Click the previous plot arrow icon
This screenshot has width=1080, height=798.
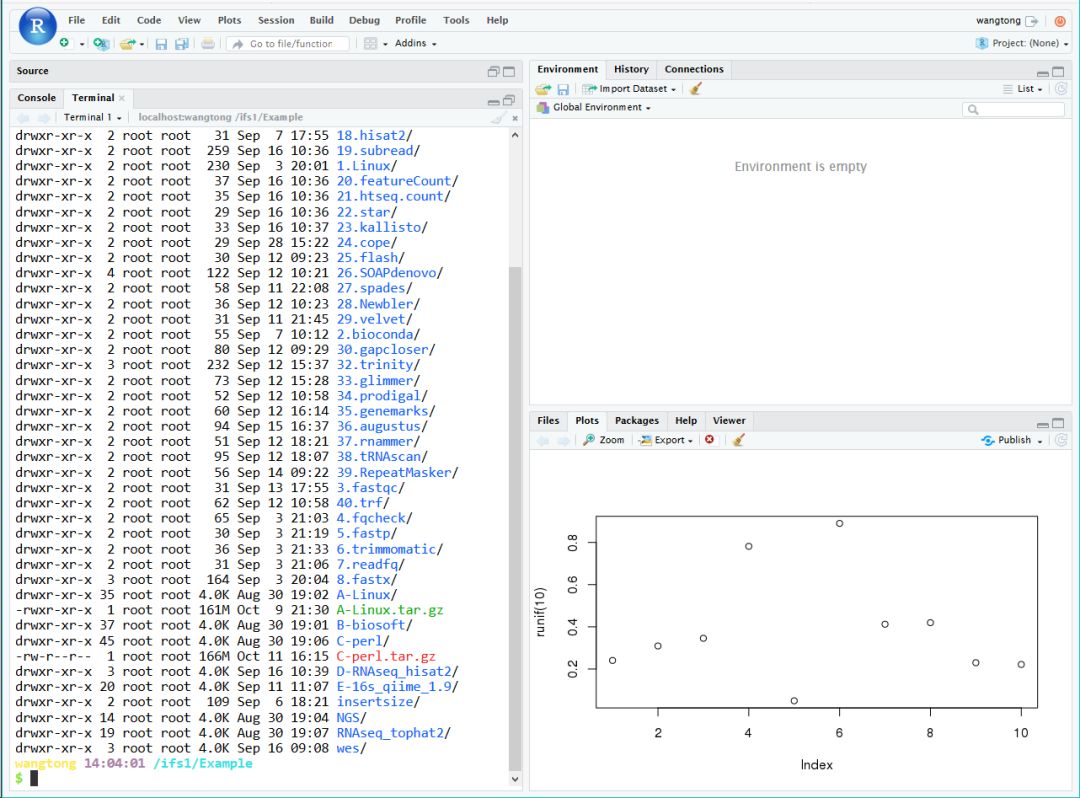coord(543,440)
